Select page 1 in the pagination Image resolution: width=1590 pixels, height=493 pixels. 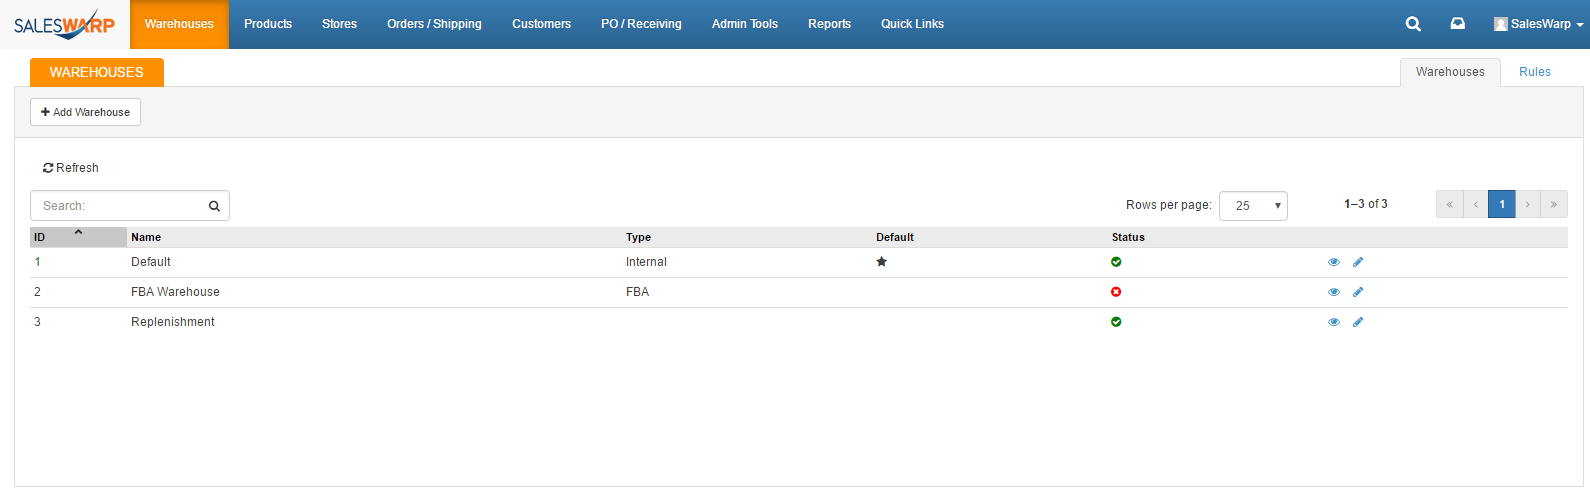click(x=1502, y=204)
